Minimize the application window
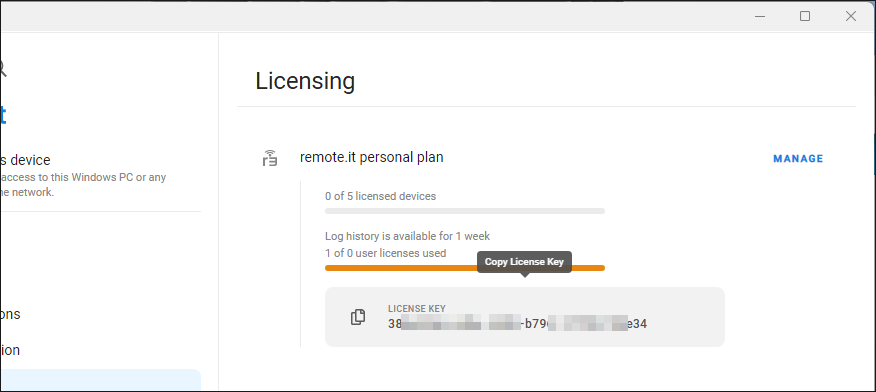Image resolution: width=876 pixels, height=392 pixels. 760,16
